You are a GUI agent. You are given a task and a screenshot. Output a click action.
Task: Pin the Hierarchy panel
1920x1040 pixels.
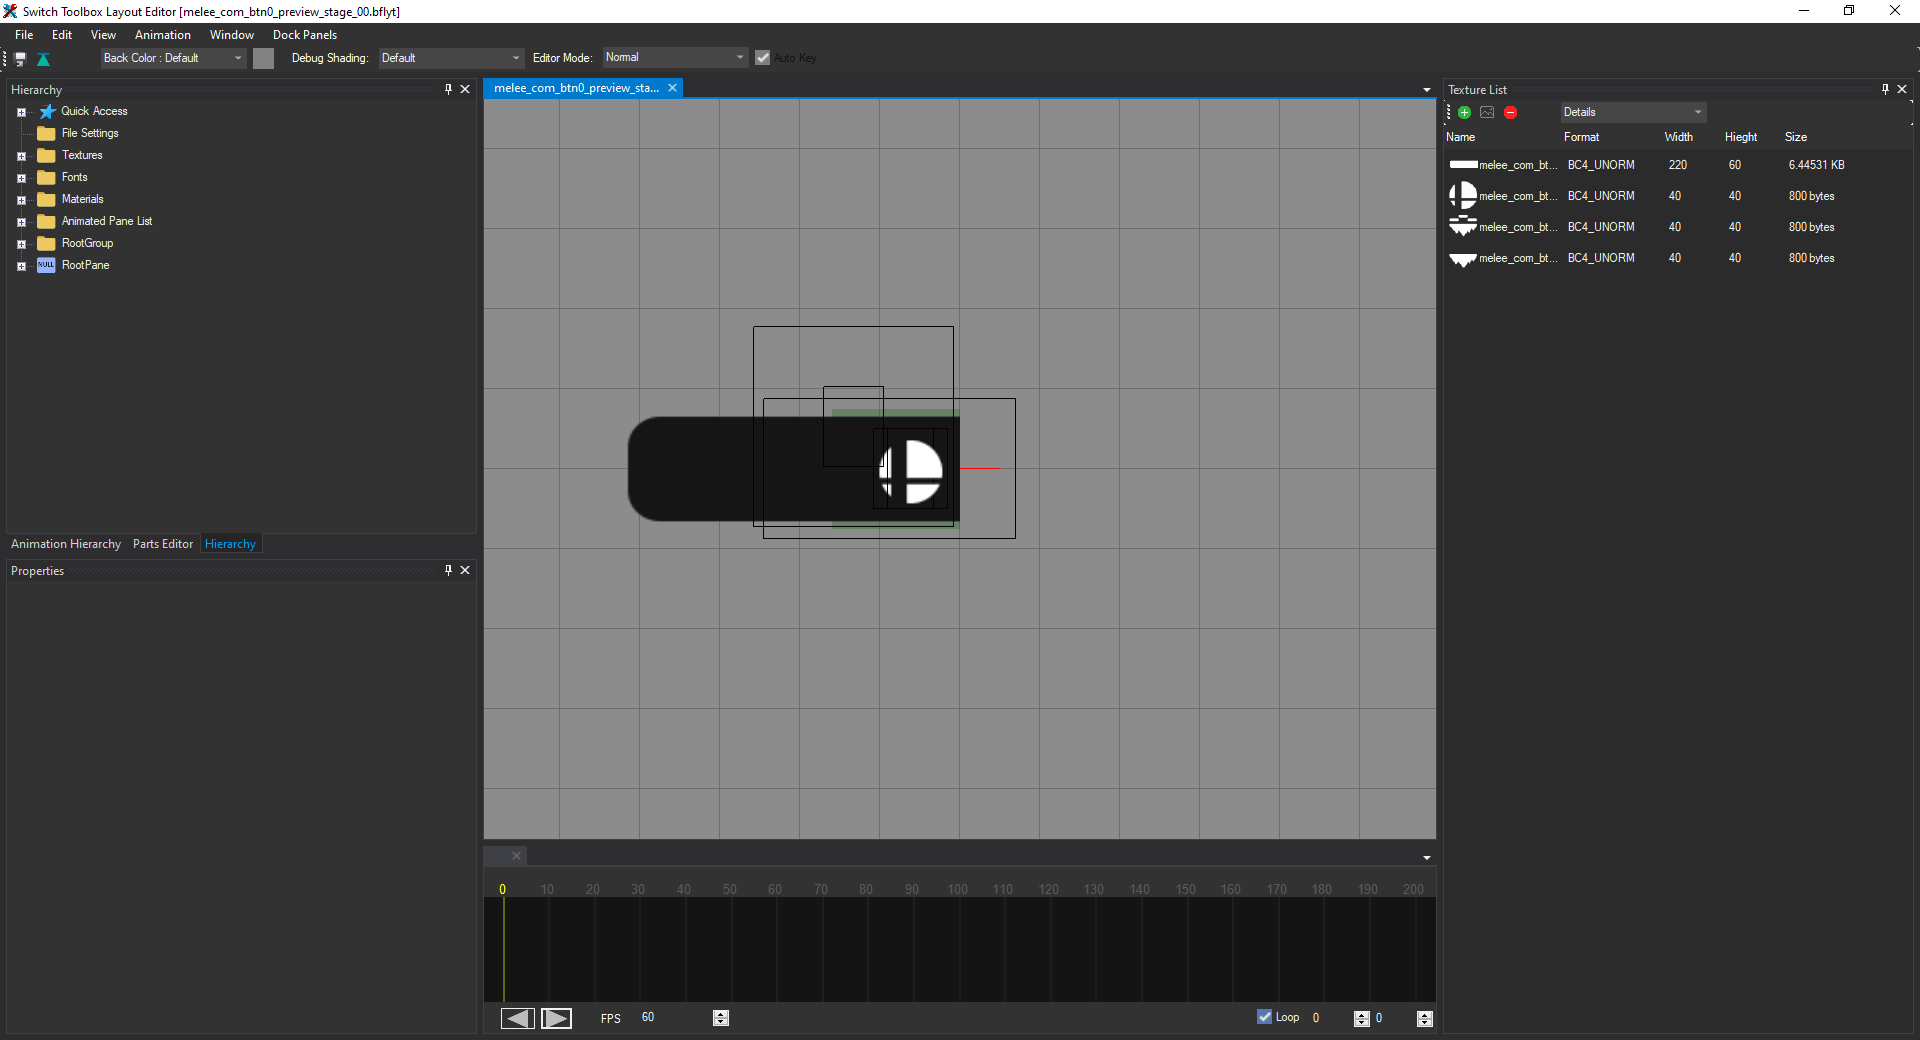pyautogui.click(x=448, y=89)
